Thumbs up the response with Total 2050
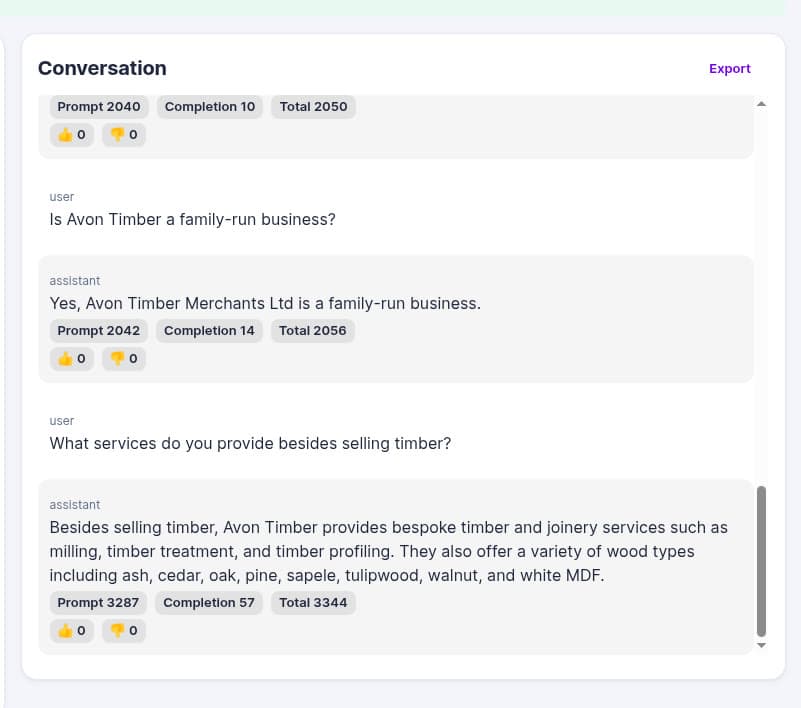Viewport: 801px width, 708px height. click(72, 134)
